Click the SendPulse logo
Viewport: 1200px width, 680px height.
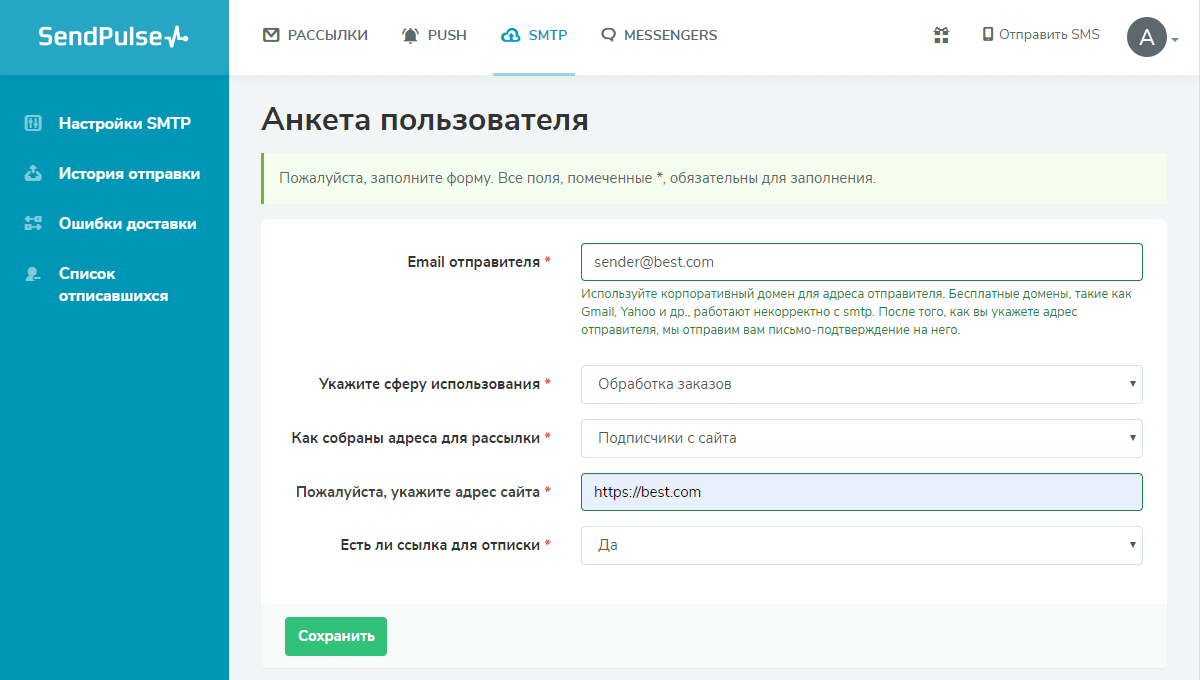(x=113, y=37)
